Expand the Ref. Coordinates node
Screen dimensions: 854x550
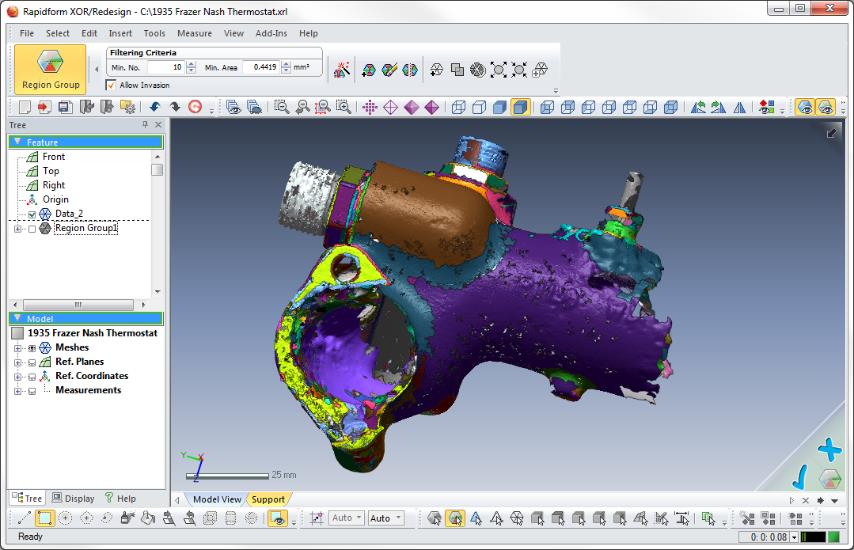point(18,377)
